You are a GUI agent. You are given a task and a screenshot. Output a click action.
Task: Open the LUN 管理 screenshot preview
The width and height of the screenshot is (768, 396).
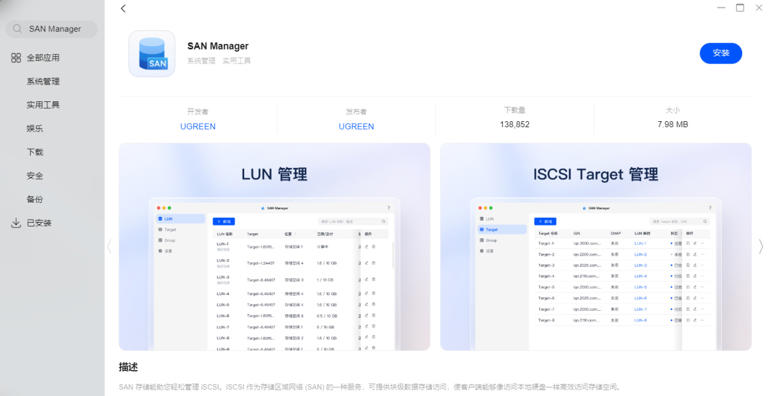[x=274, y=247]
